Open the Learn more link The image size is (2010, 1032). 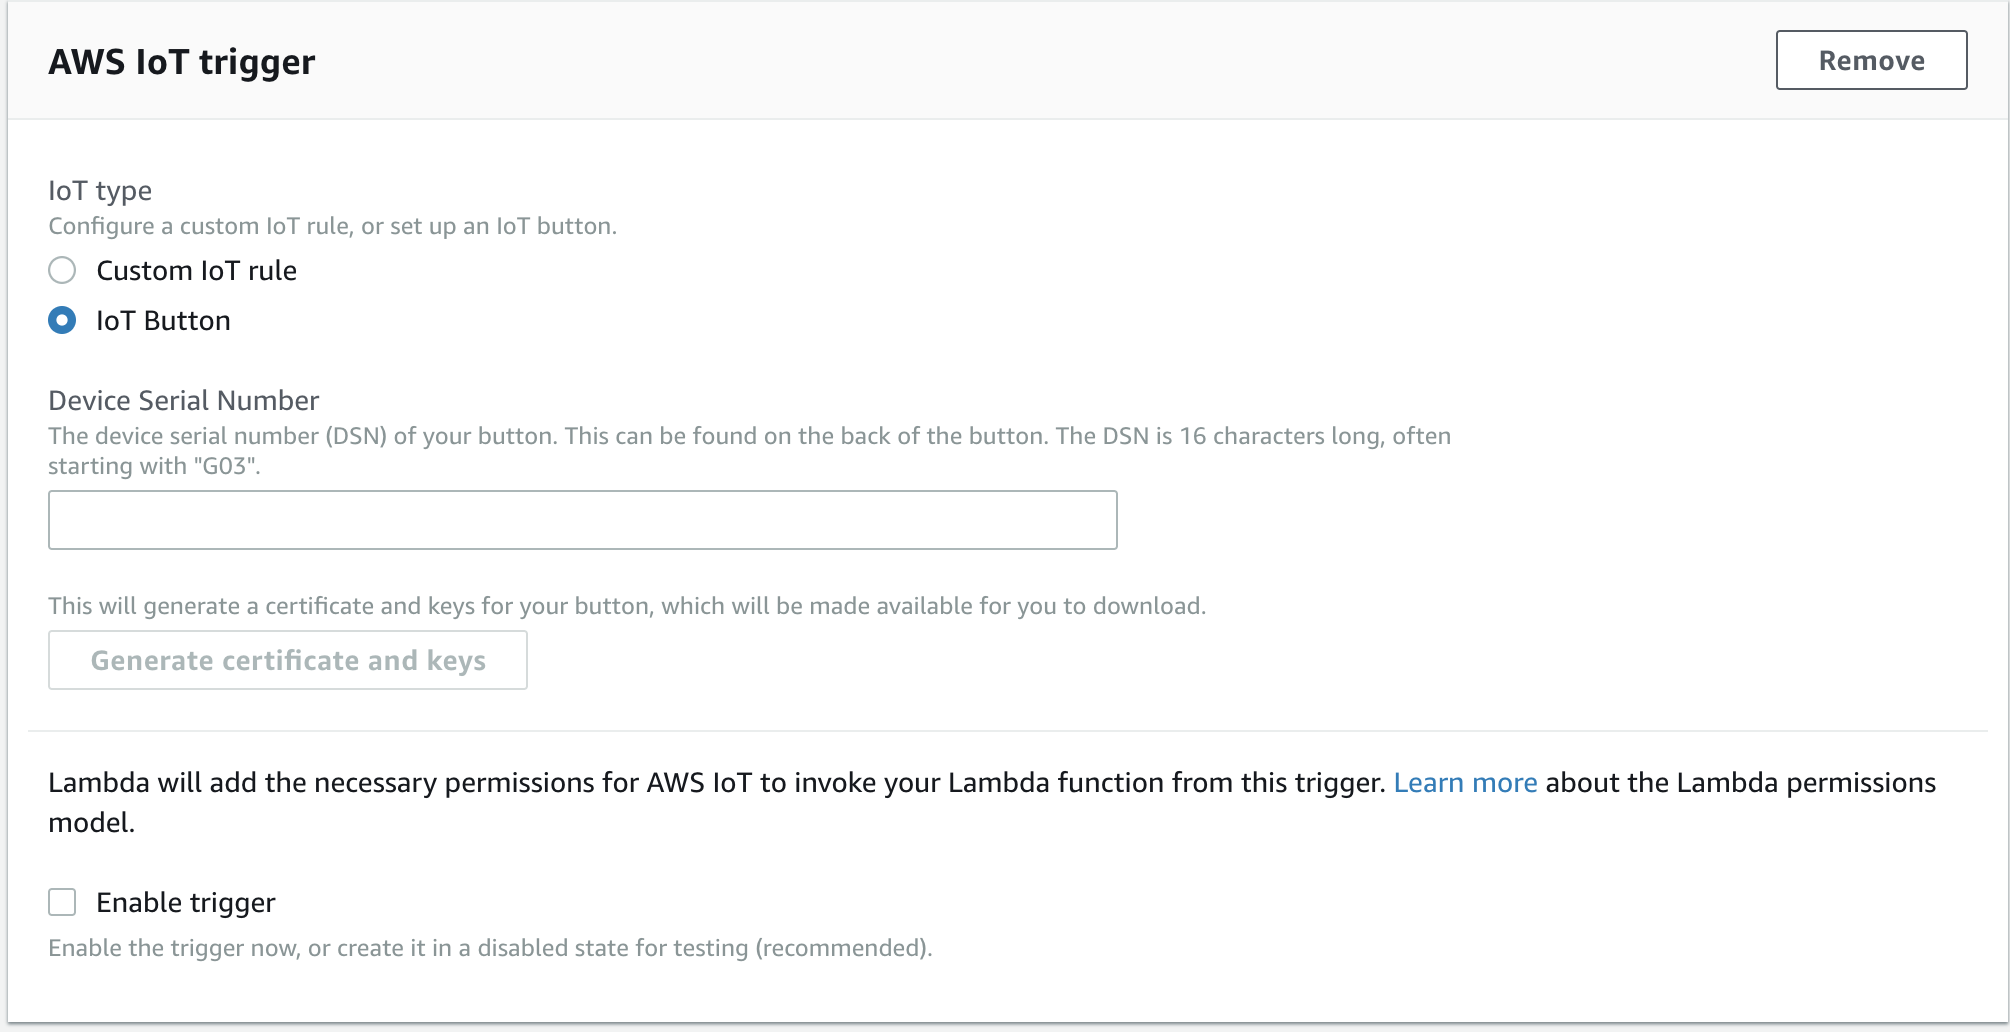tap(1465, 782)
